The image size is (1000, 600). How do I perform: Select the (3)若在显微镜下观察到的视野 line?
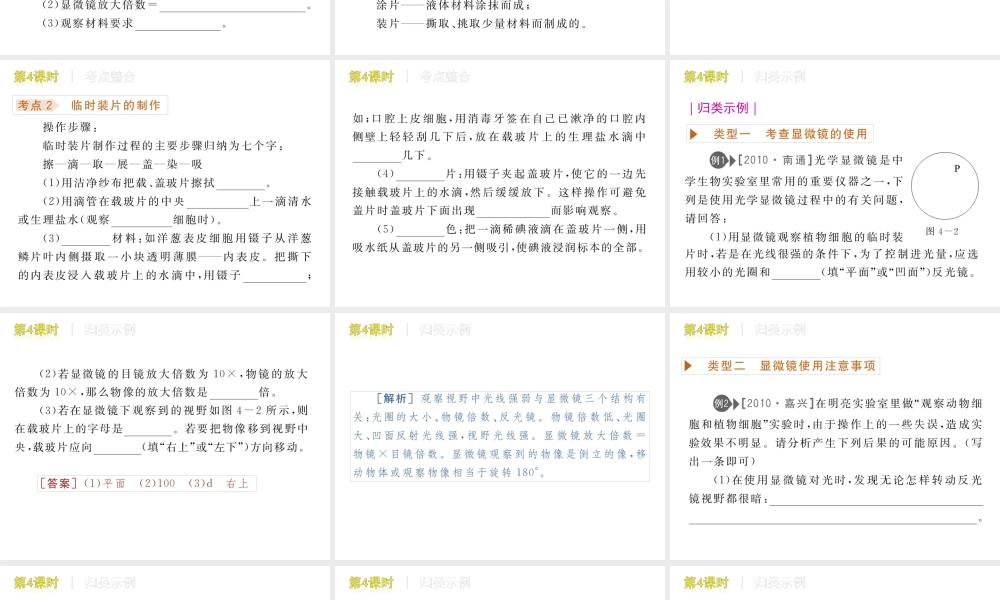point(173,411)
